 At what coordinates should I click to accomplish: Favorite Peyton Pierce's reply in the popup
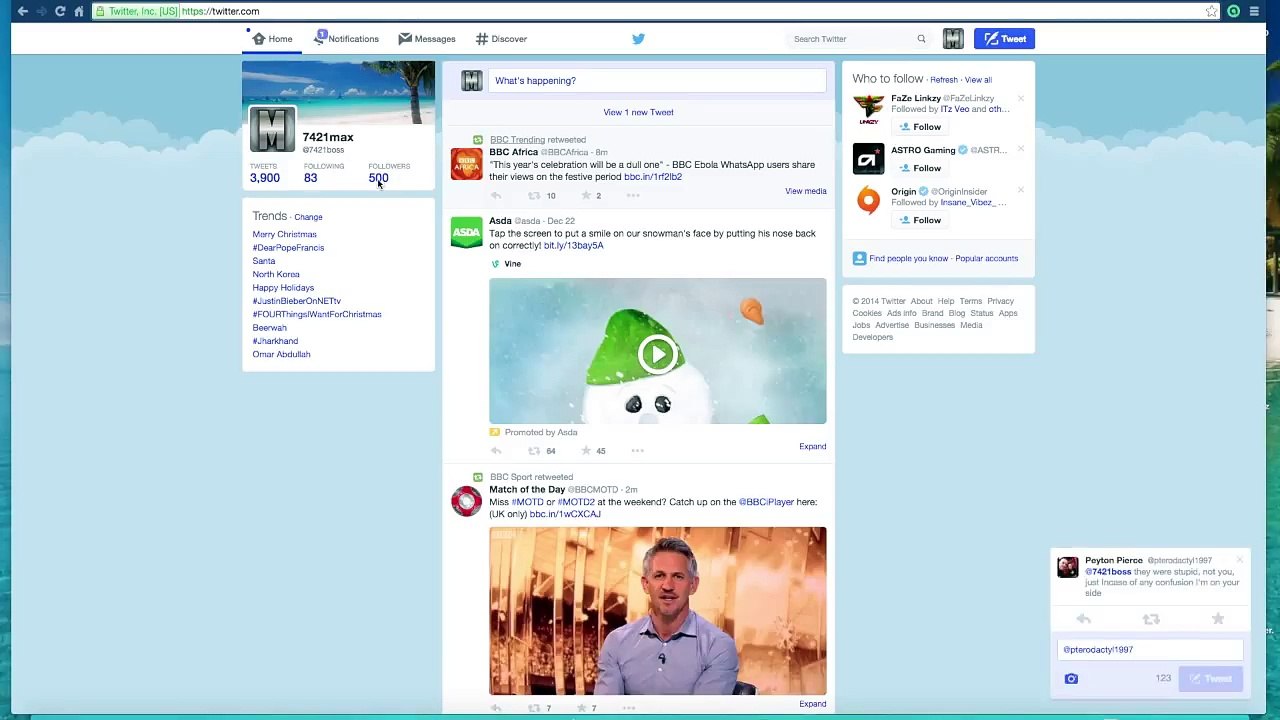pyautogui.click(x=1218, y=620)
